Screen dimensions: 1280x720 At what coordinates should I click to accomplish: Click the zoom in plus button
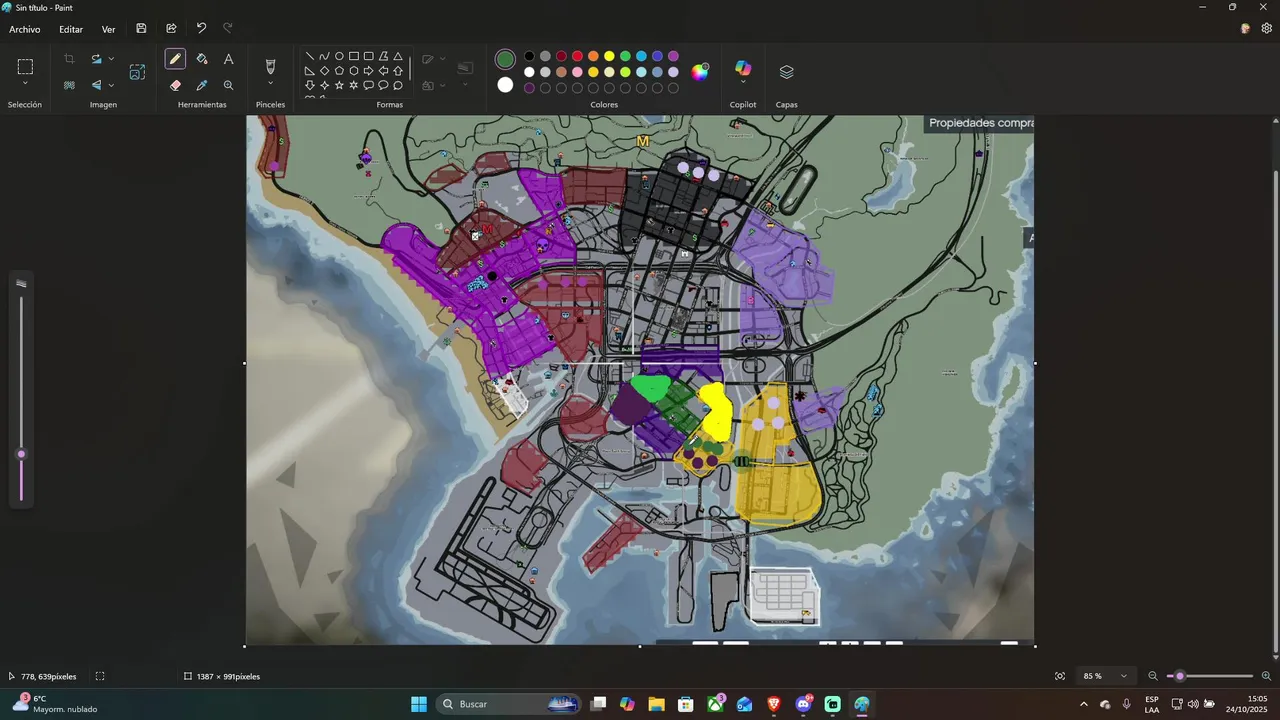click(x=1266, y=676)
